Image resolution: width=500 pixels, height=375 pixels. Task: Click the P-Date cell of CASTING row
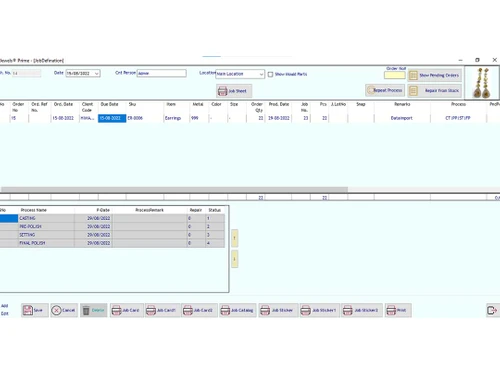click(x=93, y=218)
